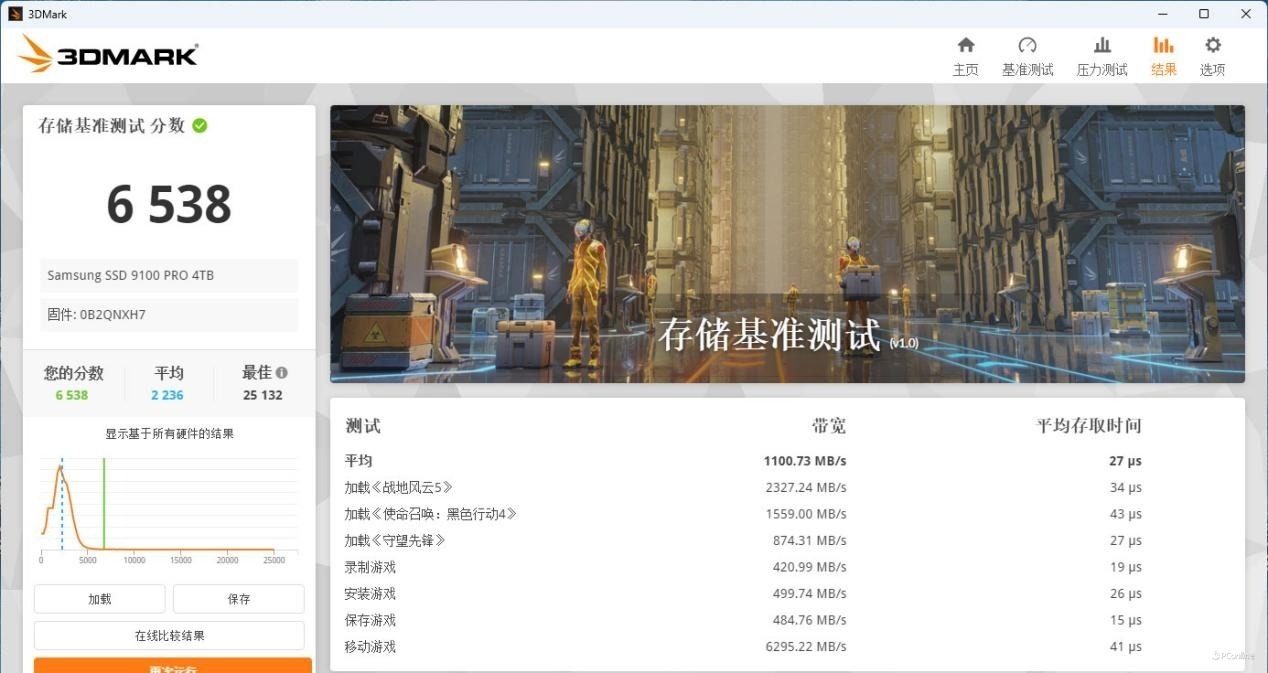Click the 3DMark app icon in title bar
1268x673 pixels.
coord(15,14)
